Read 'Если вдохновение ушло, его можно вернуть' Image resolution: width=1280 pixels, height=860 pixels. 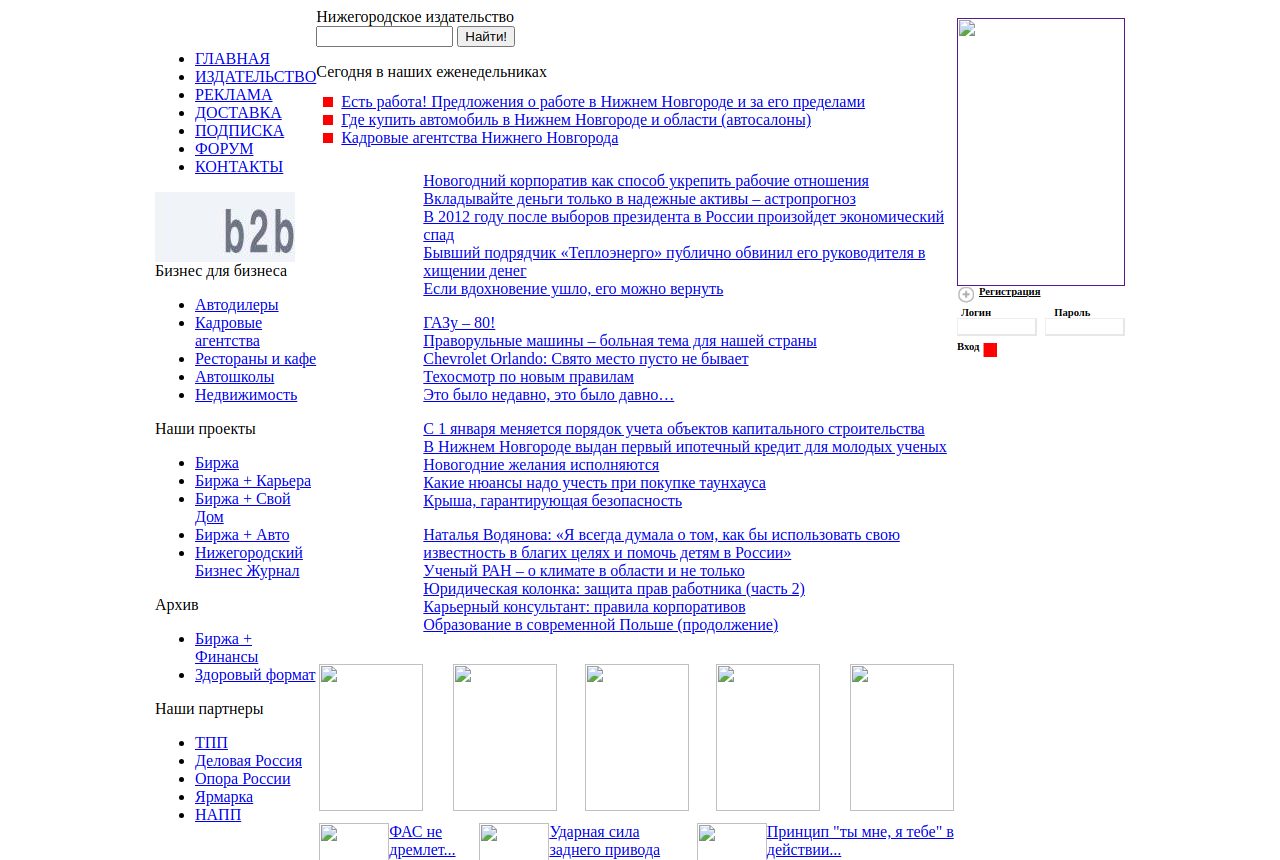click(573, 289)
